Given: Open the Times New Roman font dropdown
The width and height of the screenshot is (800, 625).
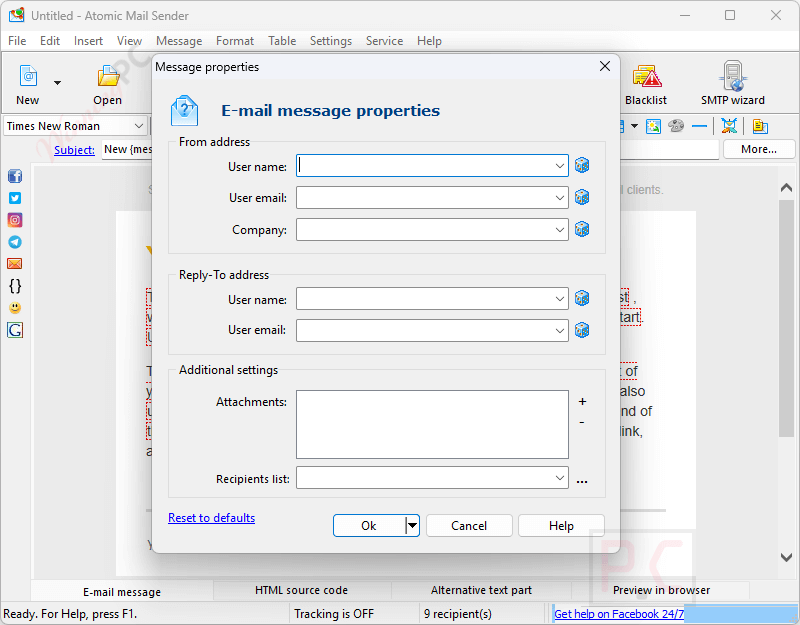Looking at the screenshot, I should point(138,126).
